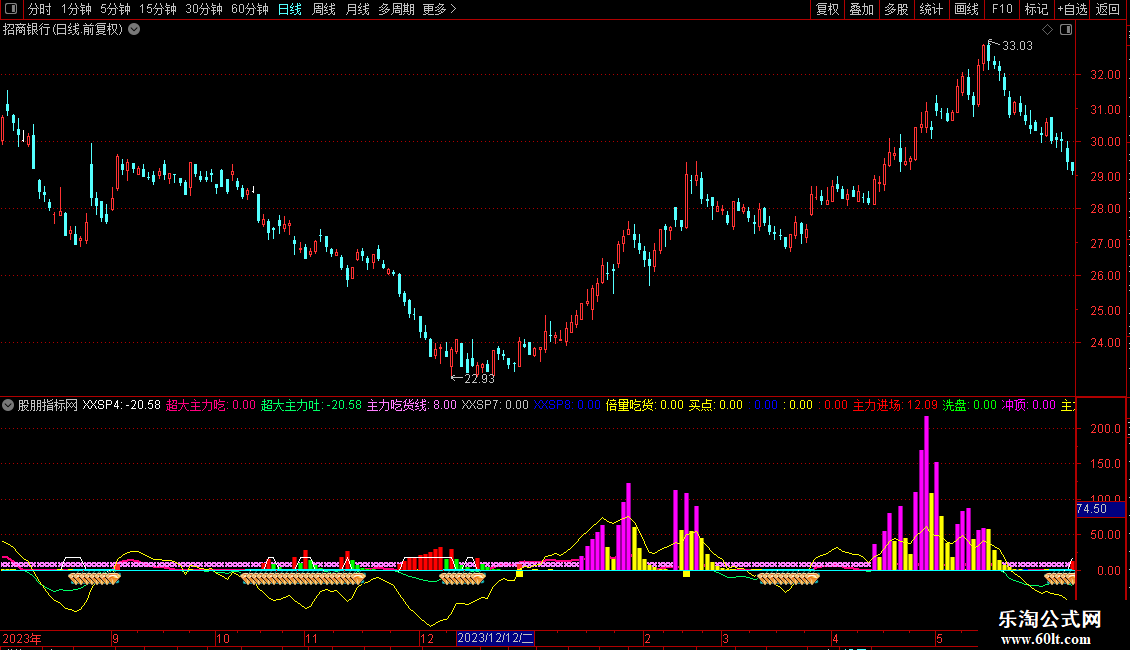The width and height of the screenshot is (1130, 650).
Task: Open the 叠加 overlay tool
Action: coord(861,10)
